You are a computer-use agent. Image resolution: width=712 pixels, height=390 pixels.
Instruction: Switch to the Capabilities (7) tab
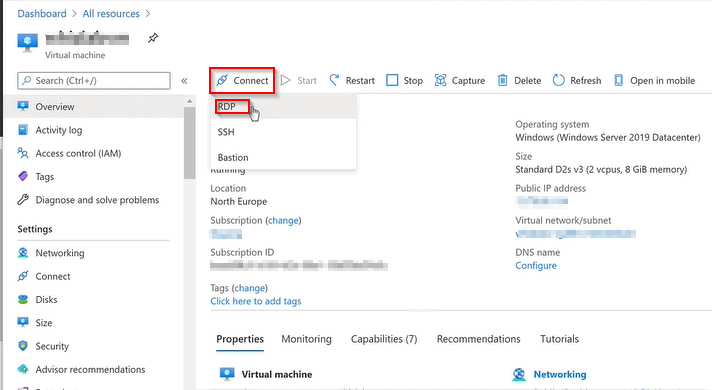tap(384, 339)
